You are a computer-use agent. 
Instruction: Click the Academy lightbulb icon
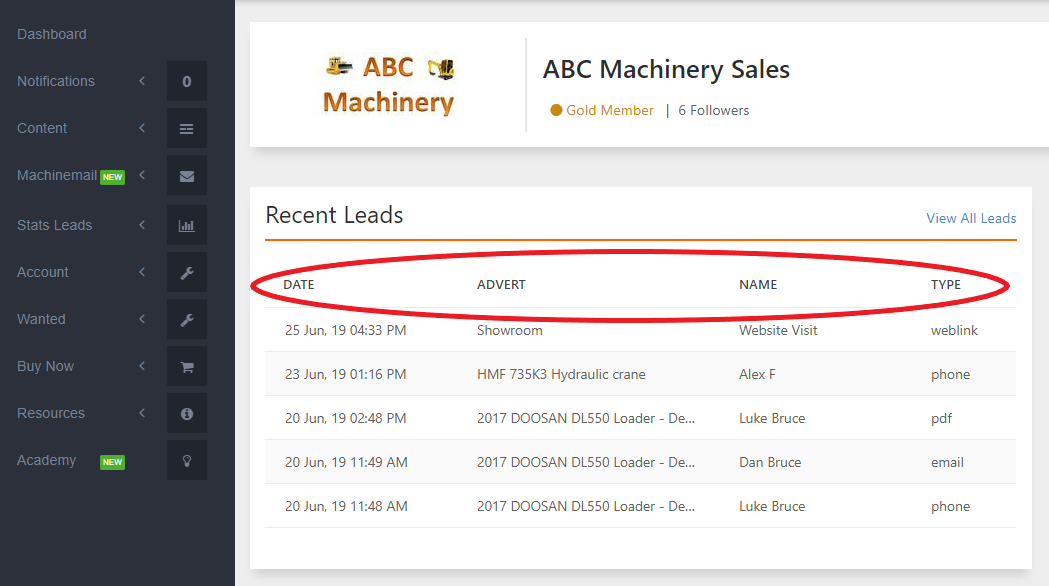pyautogui.click(x=187, y=460)
